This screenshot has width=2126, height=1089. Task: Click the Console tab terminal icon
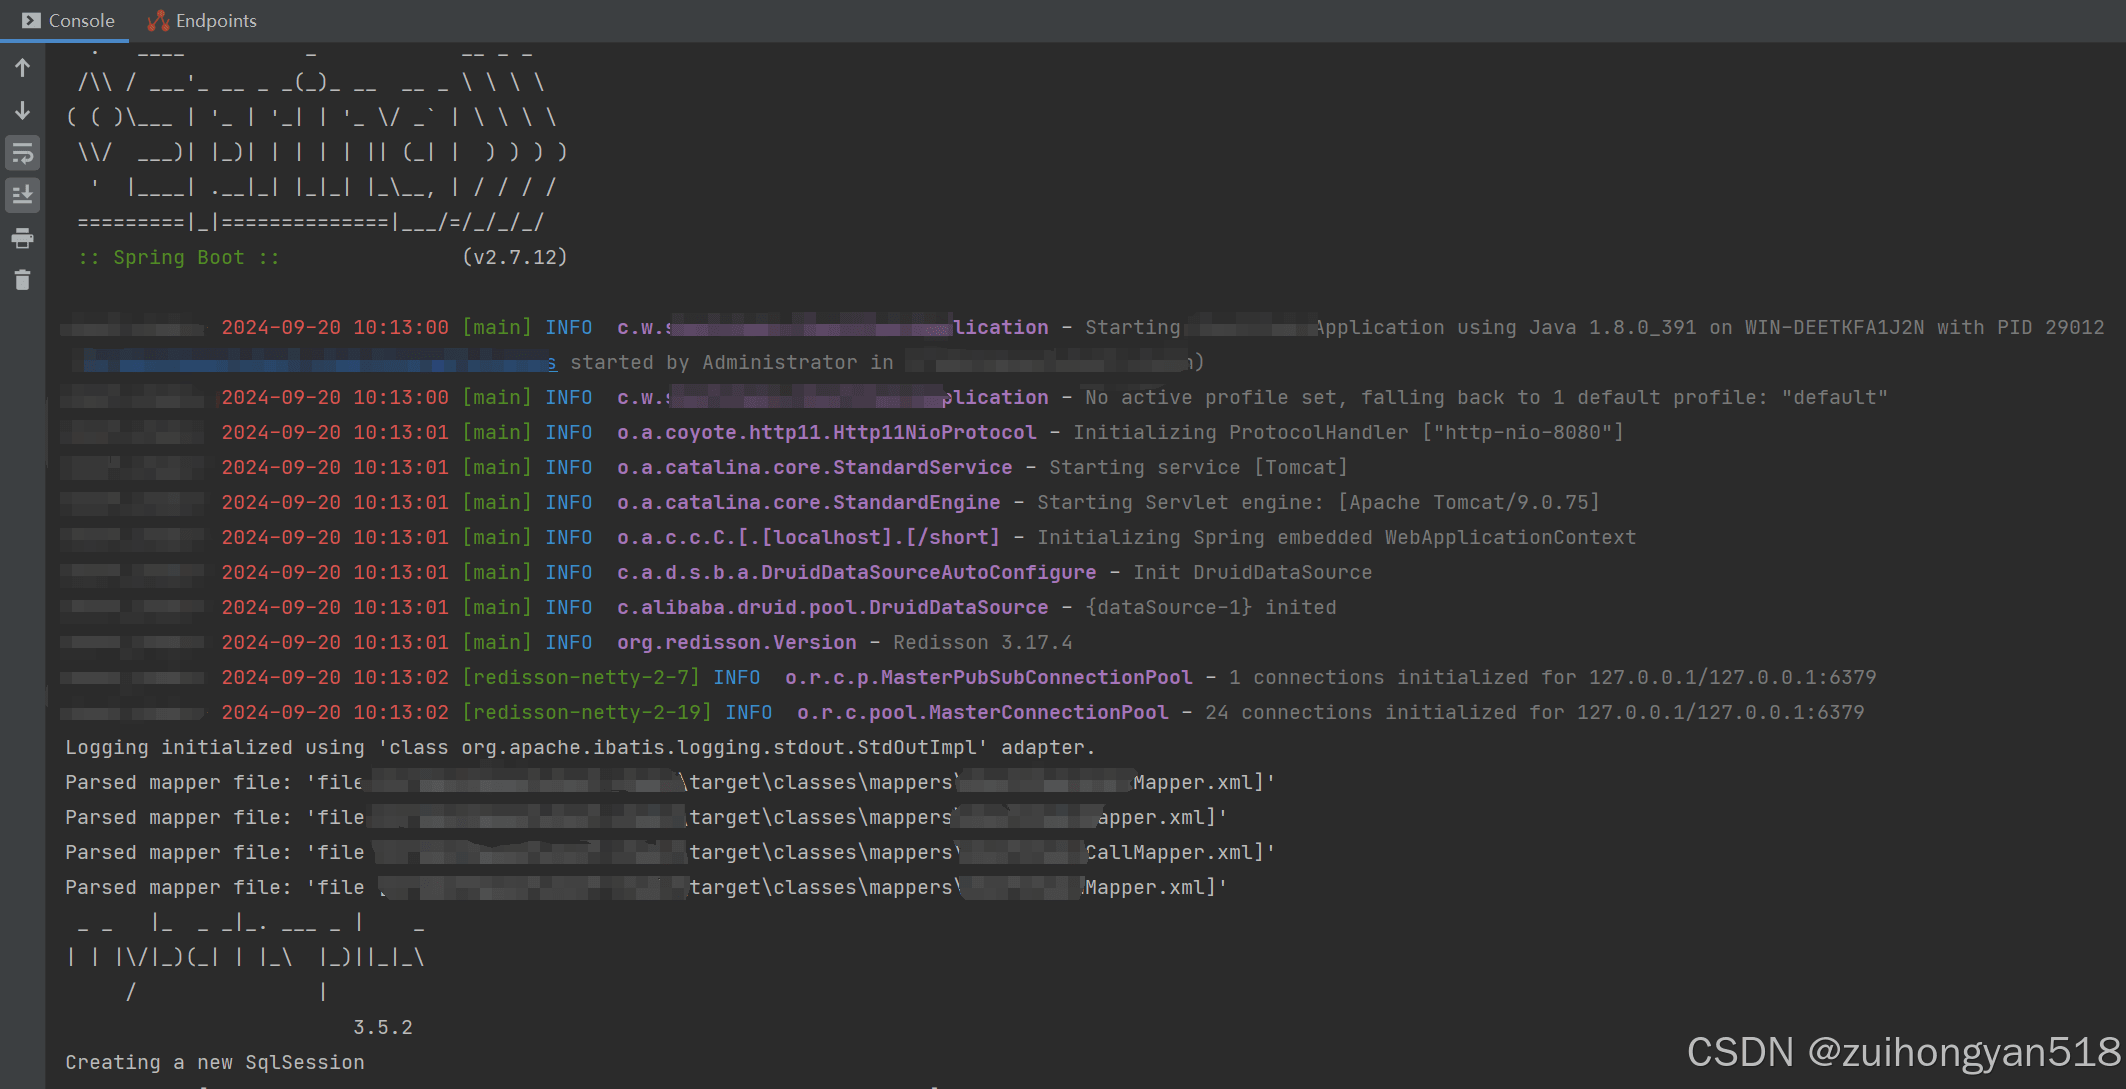coord(31,20)
